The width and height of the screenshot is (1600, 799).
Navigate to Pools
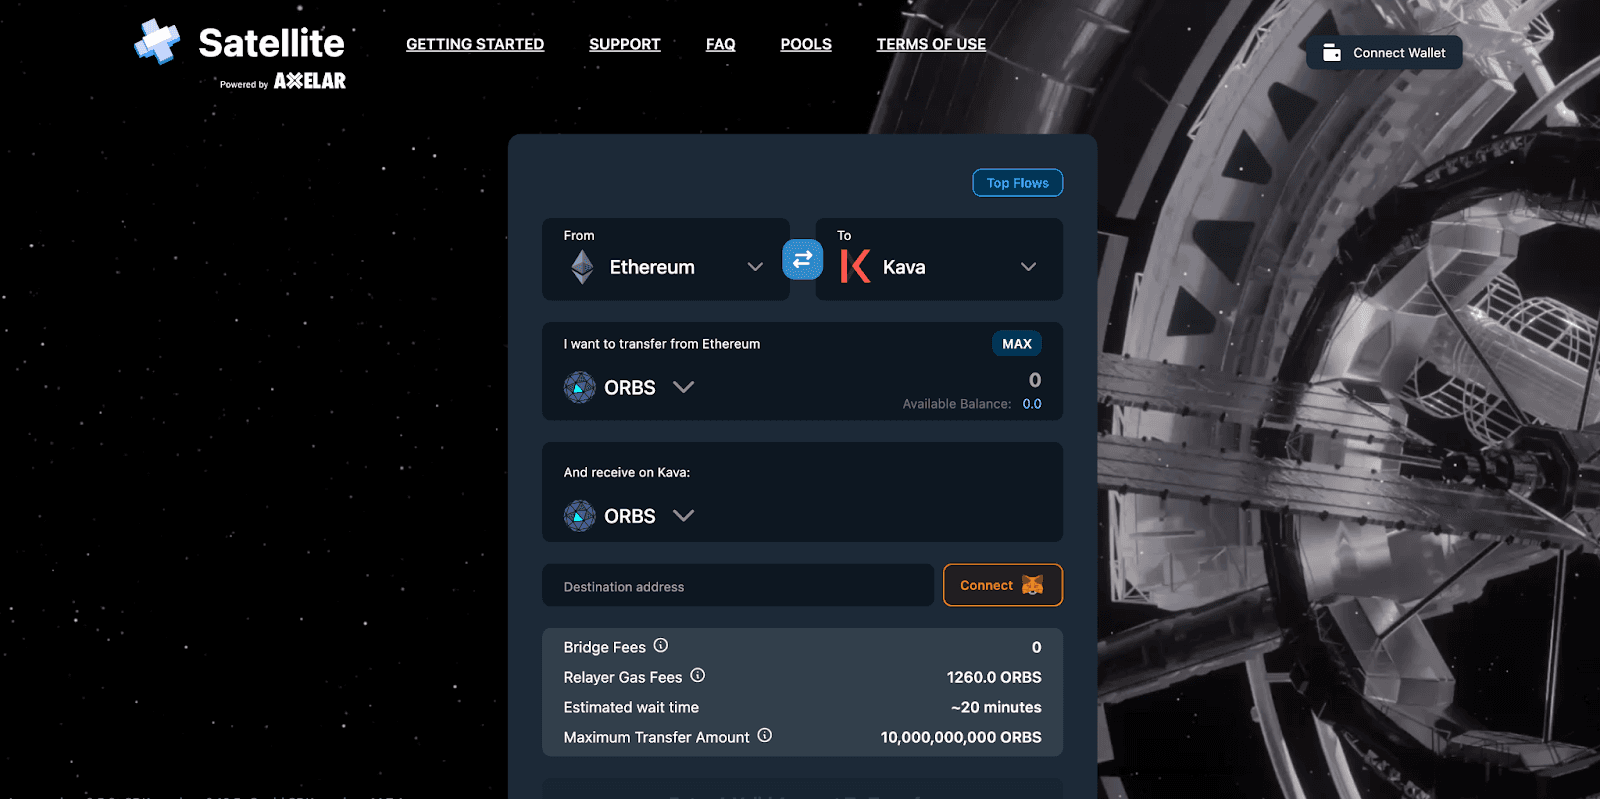(806, 44)
